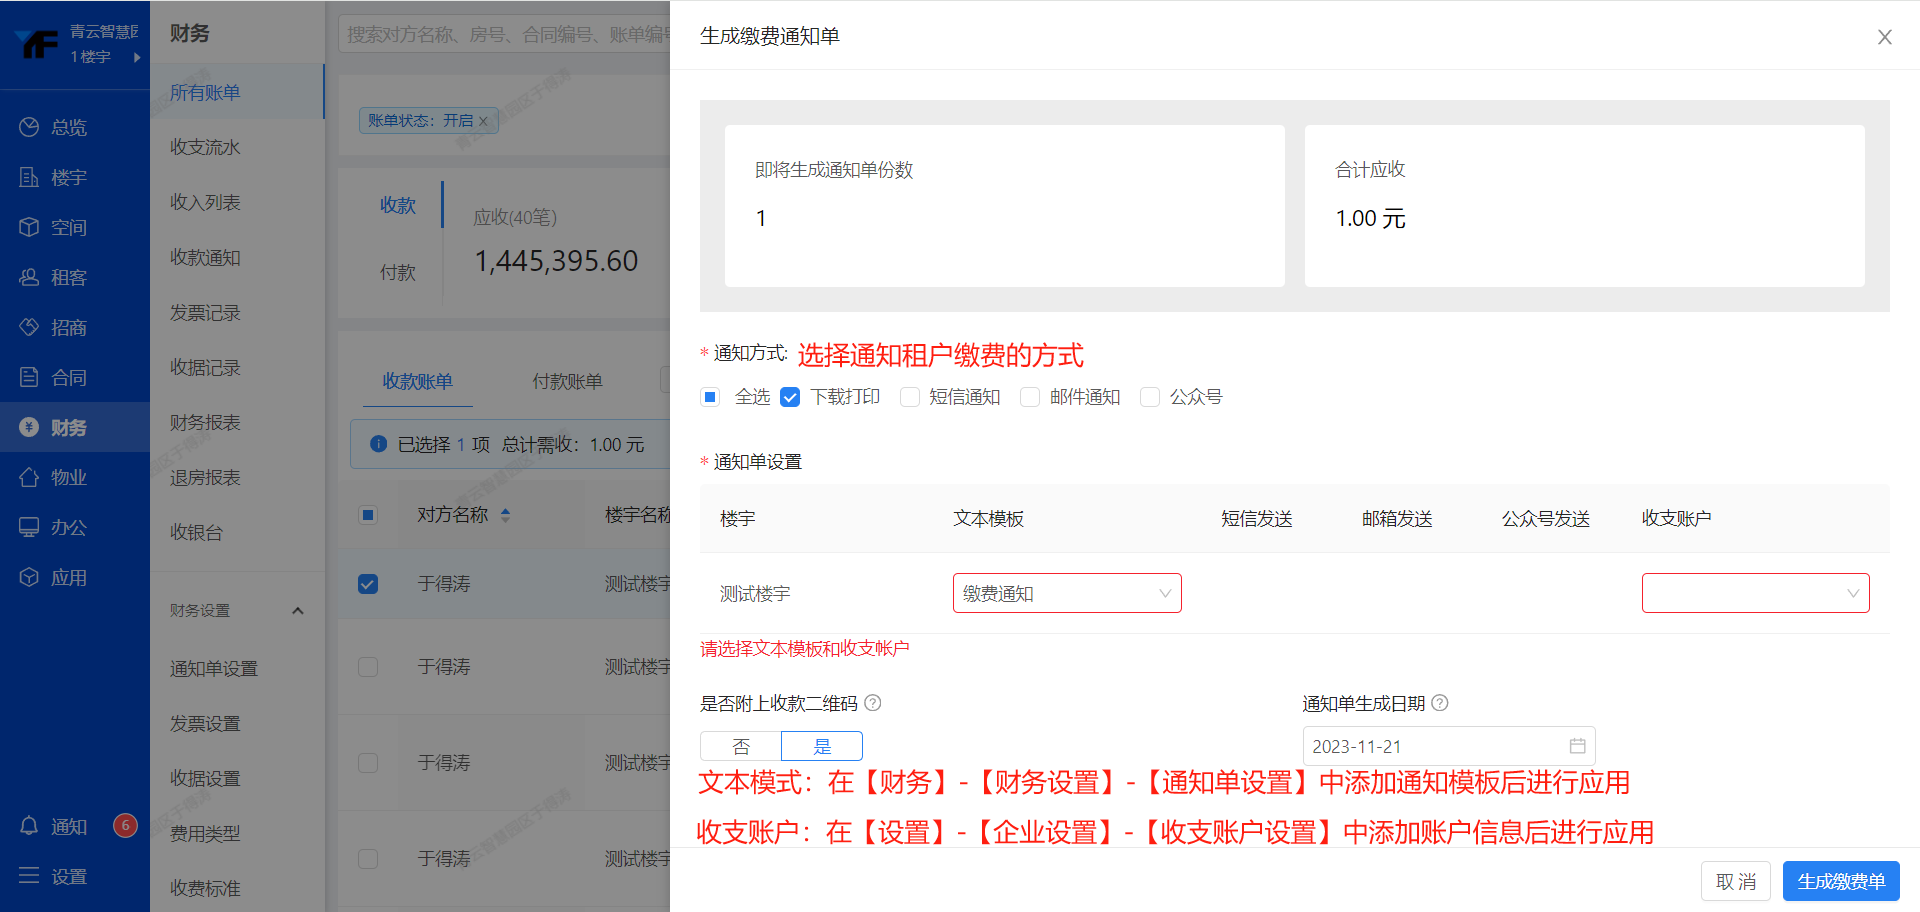Click the calendar icon in date field

point(1577,746)
